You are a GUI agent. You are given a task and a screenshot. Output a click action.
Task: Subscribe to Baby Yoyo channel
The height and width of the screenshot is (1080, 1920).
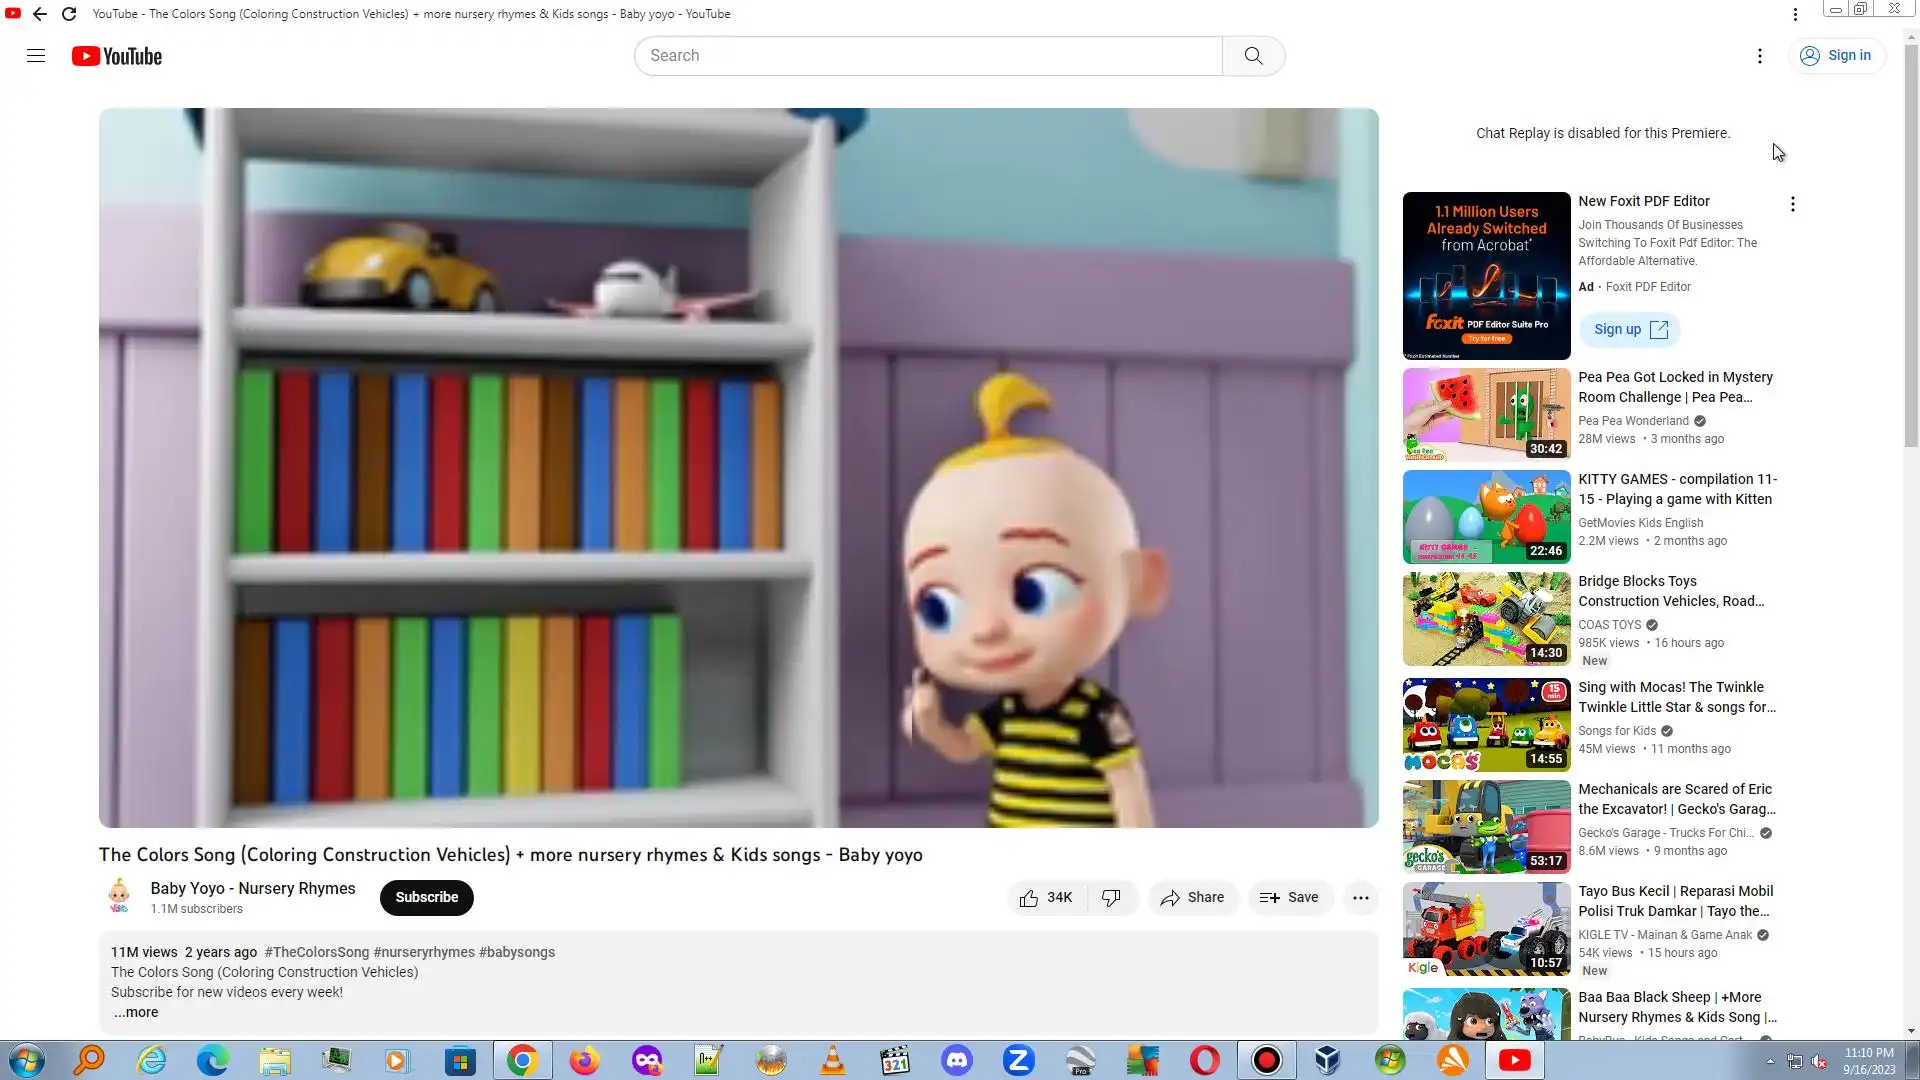[426, 898]
